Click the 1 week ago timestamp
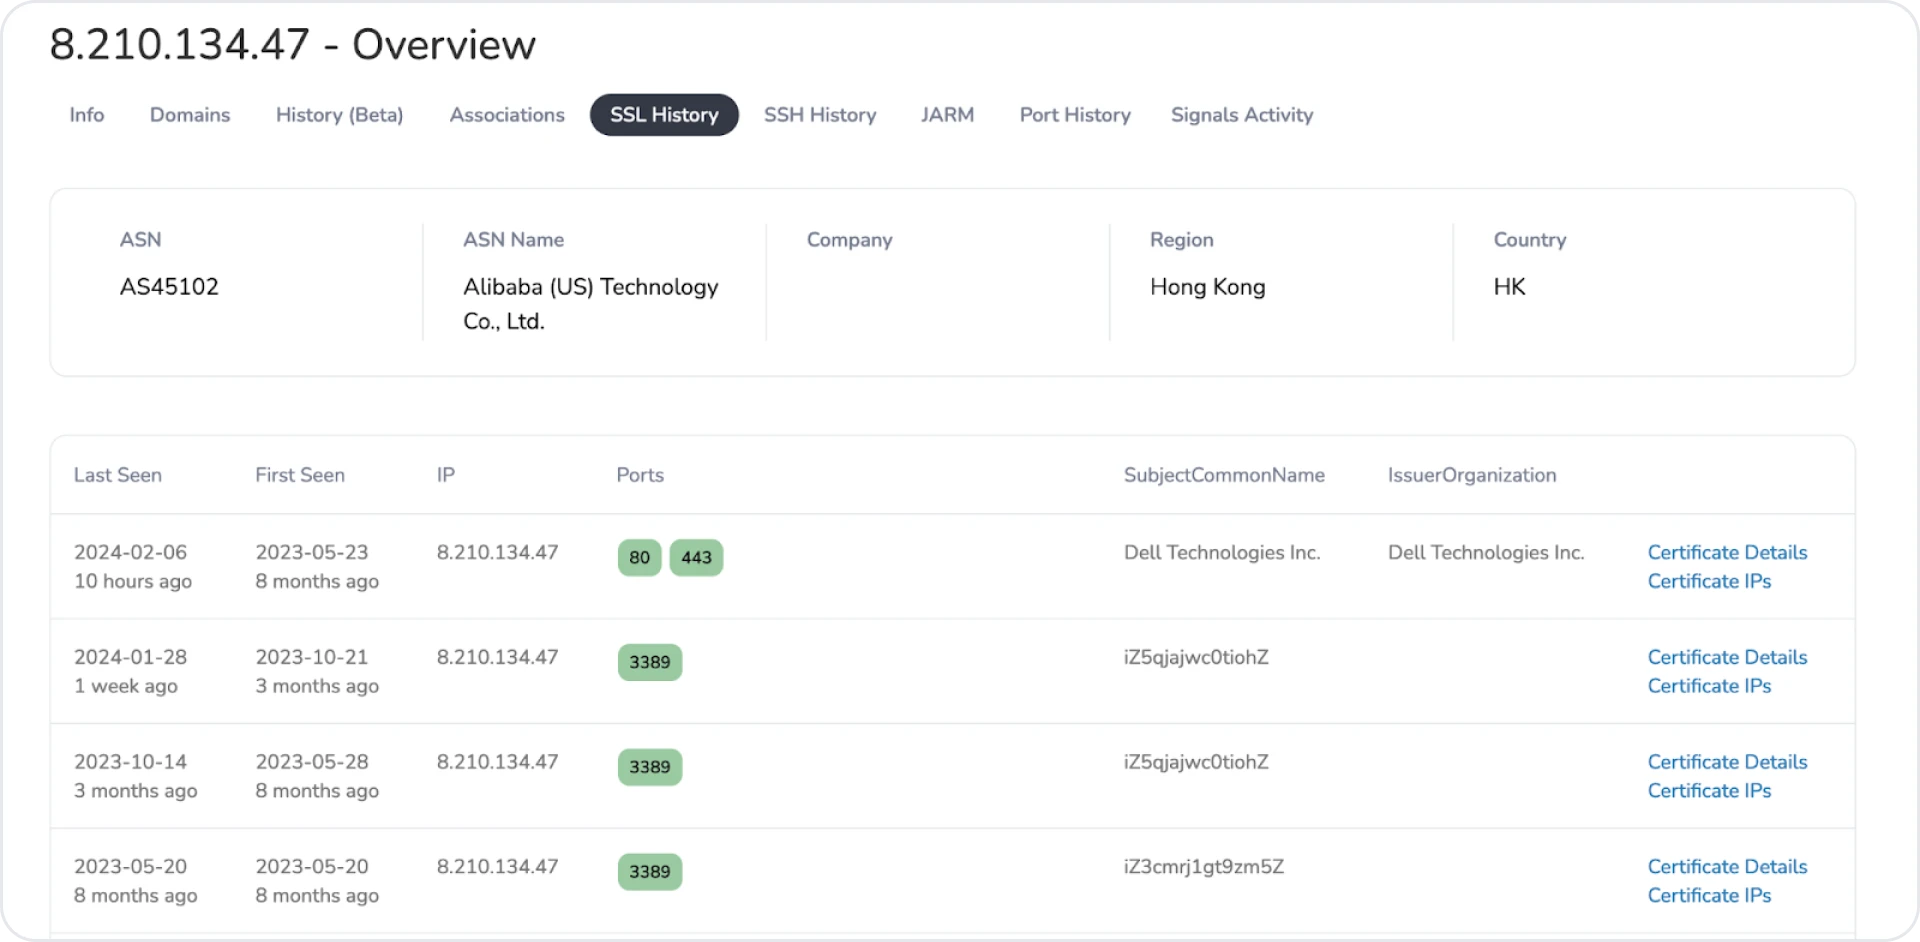The width and height of the screenshot is (1920, 942). pyautogui.click(x=126, y=686)
